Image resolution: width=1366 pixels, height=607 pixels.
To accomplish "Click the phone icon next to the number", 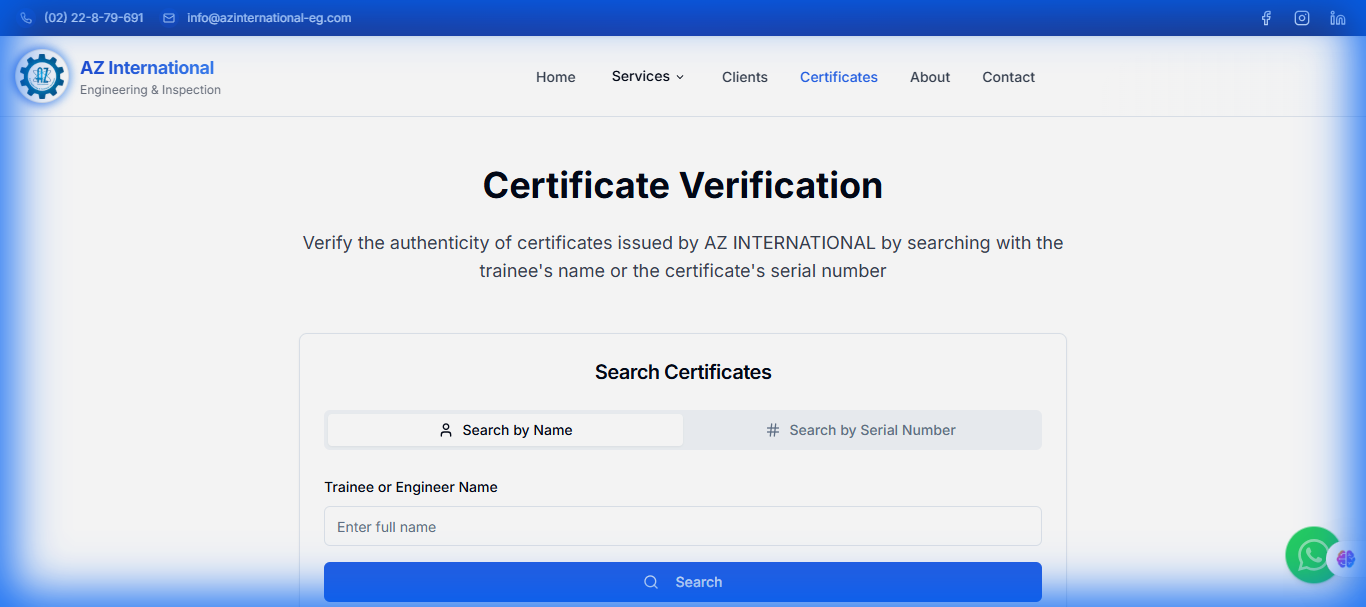I will (x=25, y=17).
